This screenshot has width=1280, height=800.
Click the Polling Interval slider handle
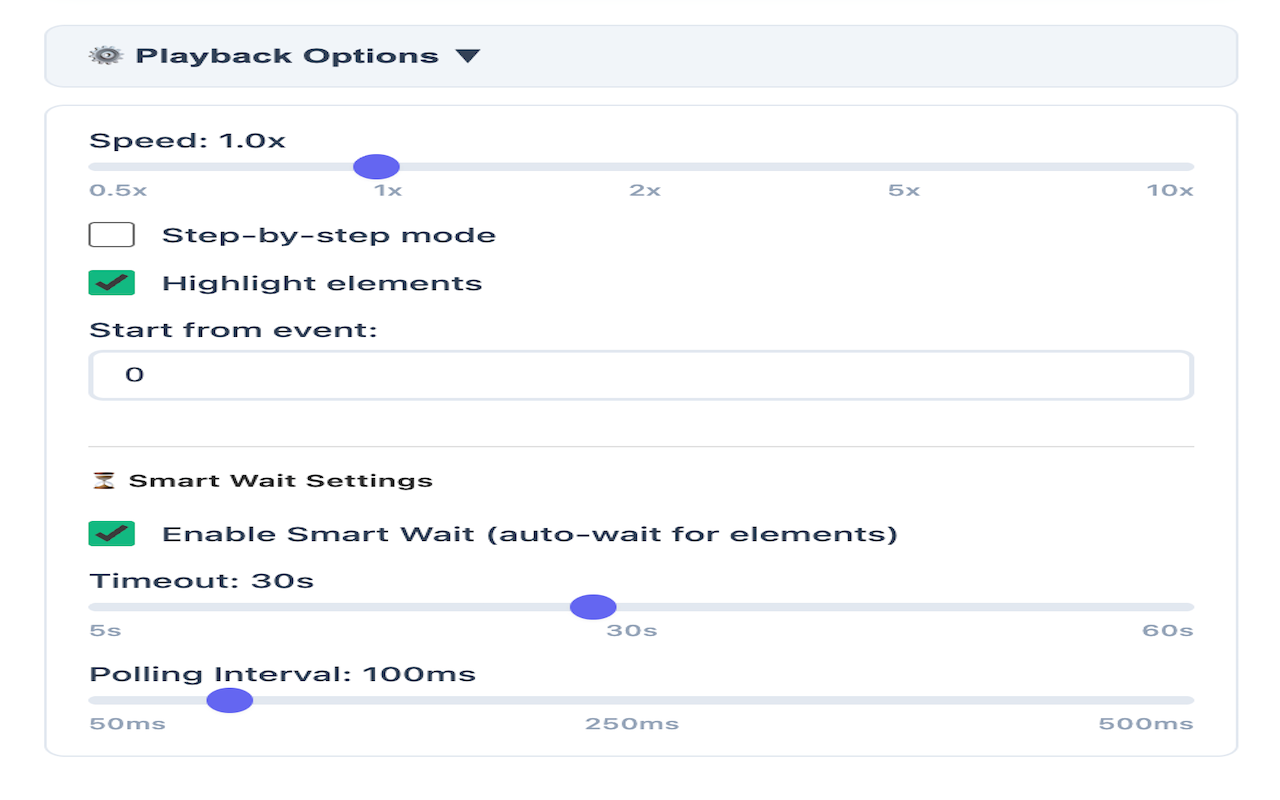(x=230, y=700)
